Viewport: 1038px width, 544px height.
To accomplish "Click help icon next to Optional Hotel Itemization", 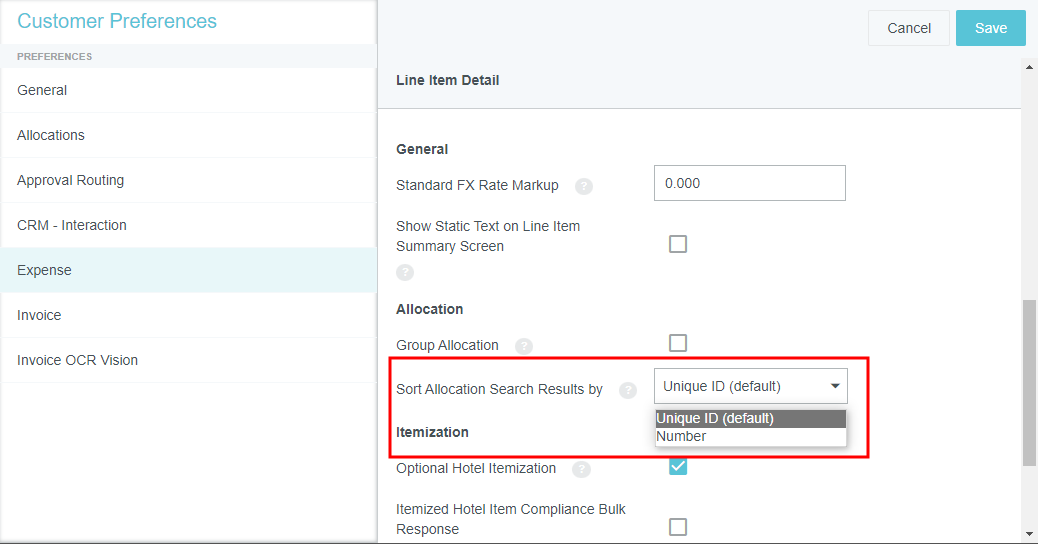I will click(581, 469).
